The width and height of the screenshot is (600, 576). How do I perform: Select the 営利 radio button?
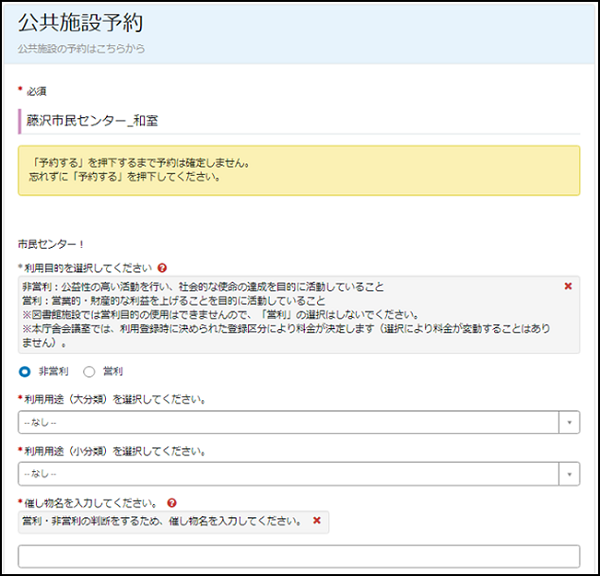89,372
